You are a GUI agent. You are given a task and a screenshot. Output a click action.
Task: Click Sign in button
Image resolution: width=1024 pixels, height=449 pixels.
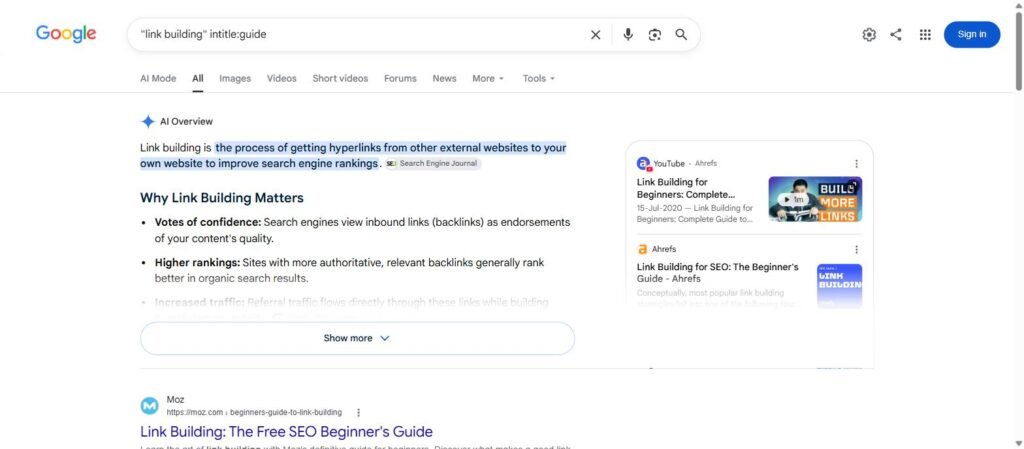[972, 35]
